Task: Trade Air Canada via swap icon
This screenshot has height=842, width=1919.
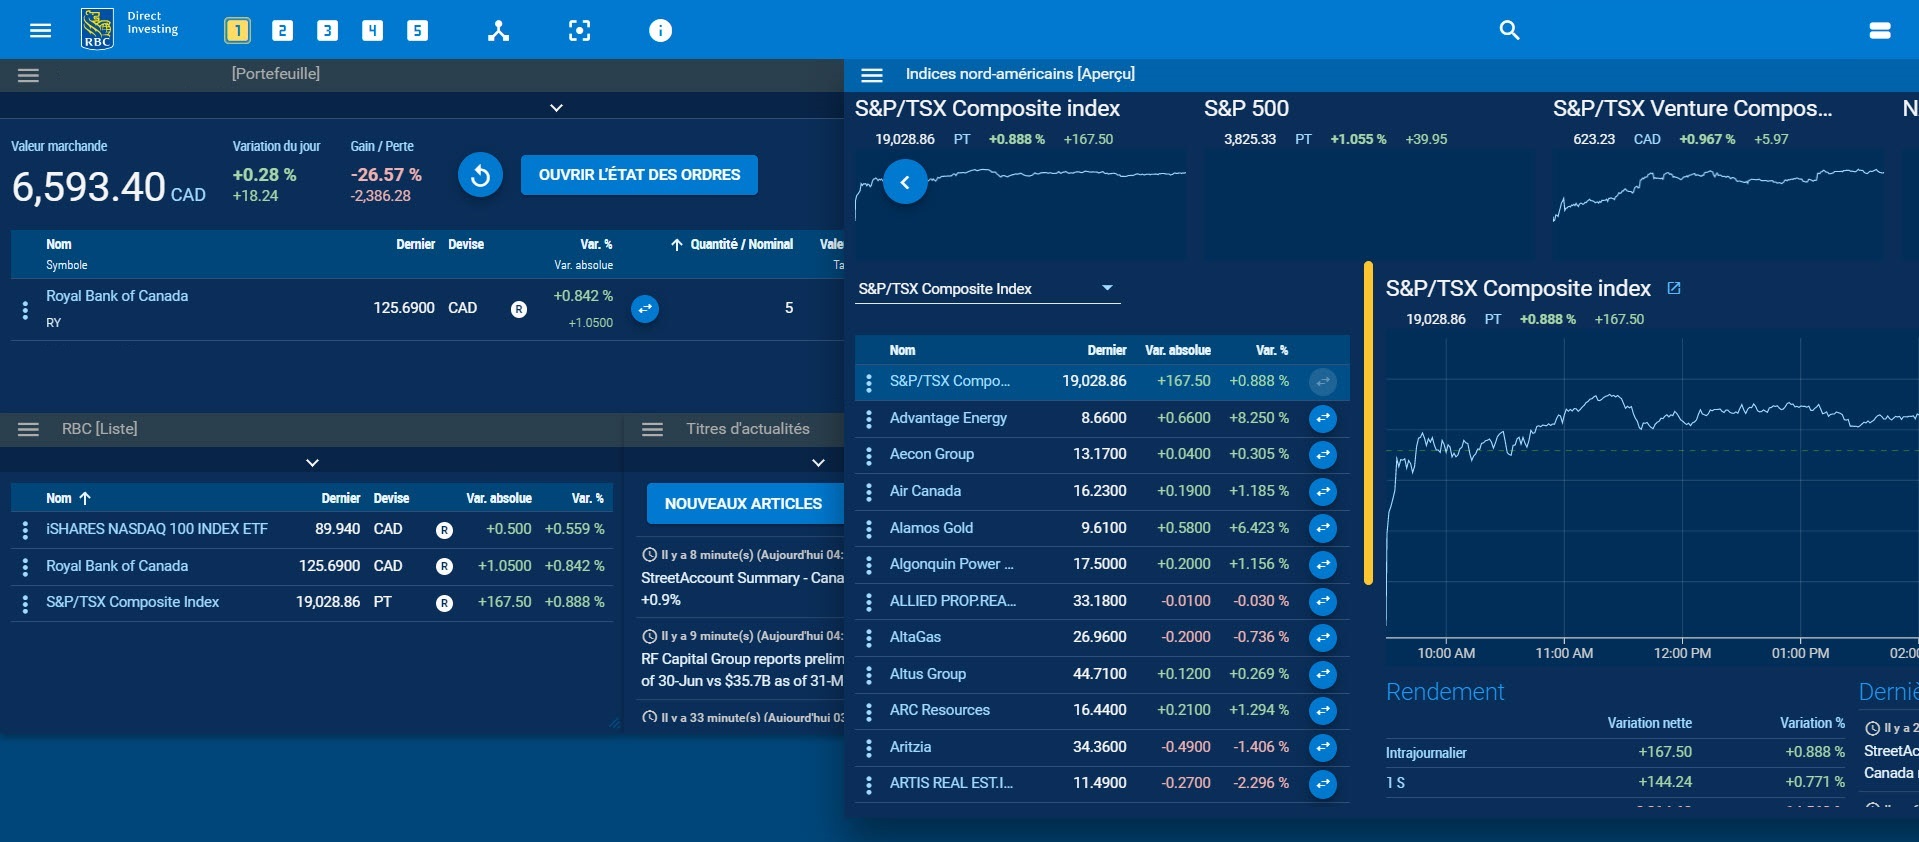Action: pyautogui.click(x=1323, y=491)
